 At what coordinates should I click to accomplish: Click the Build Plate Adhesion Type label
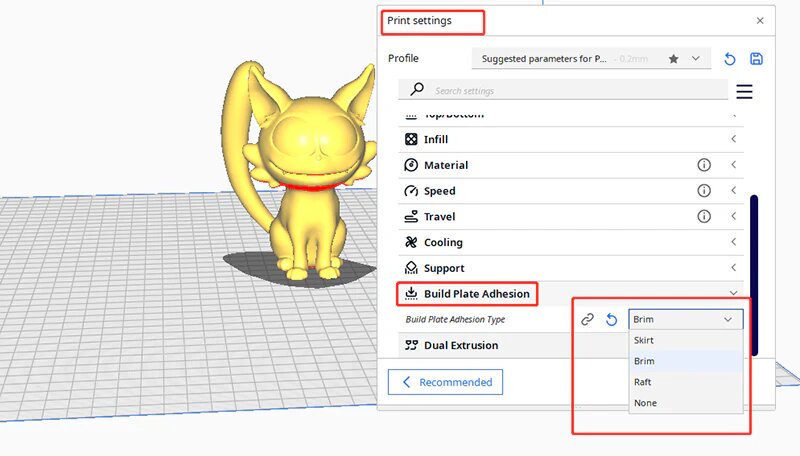455,319
